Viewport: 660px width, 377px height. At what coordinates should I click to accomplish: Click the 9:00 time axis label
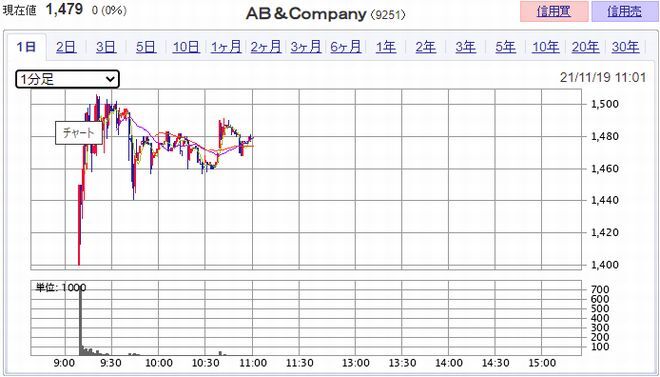(65, 363)
